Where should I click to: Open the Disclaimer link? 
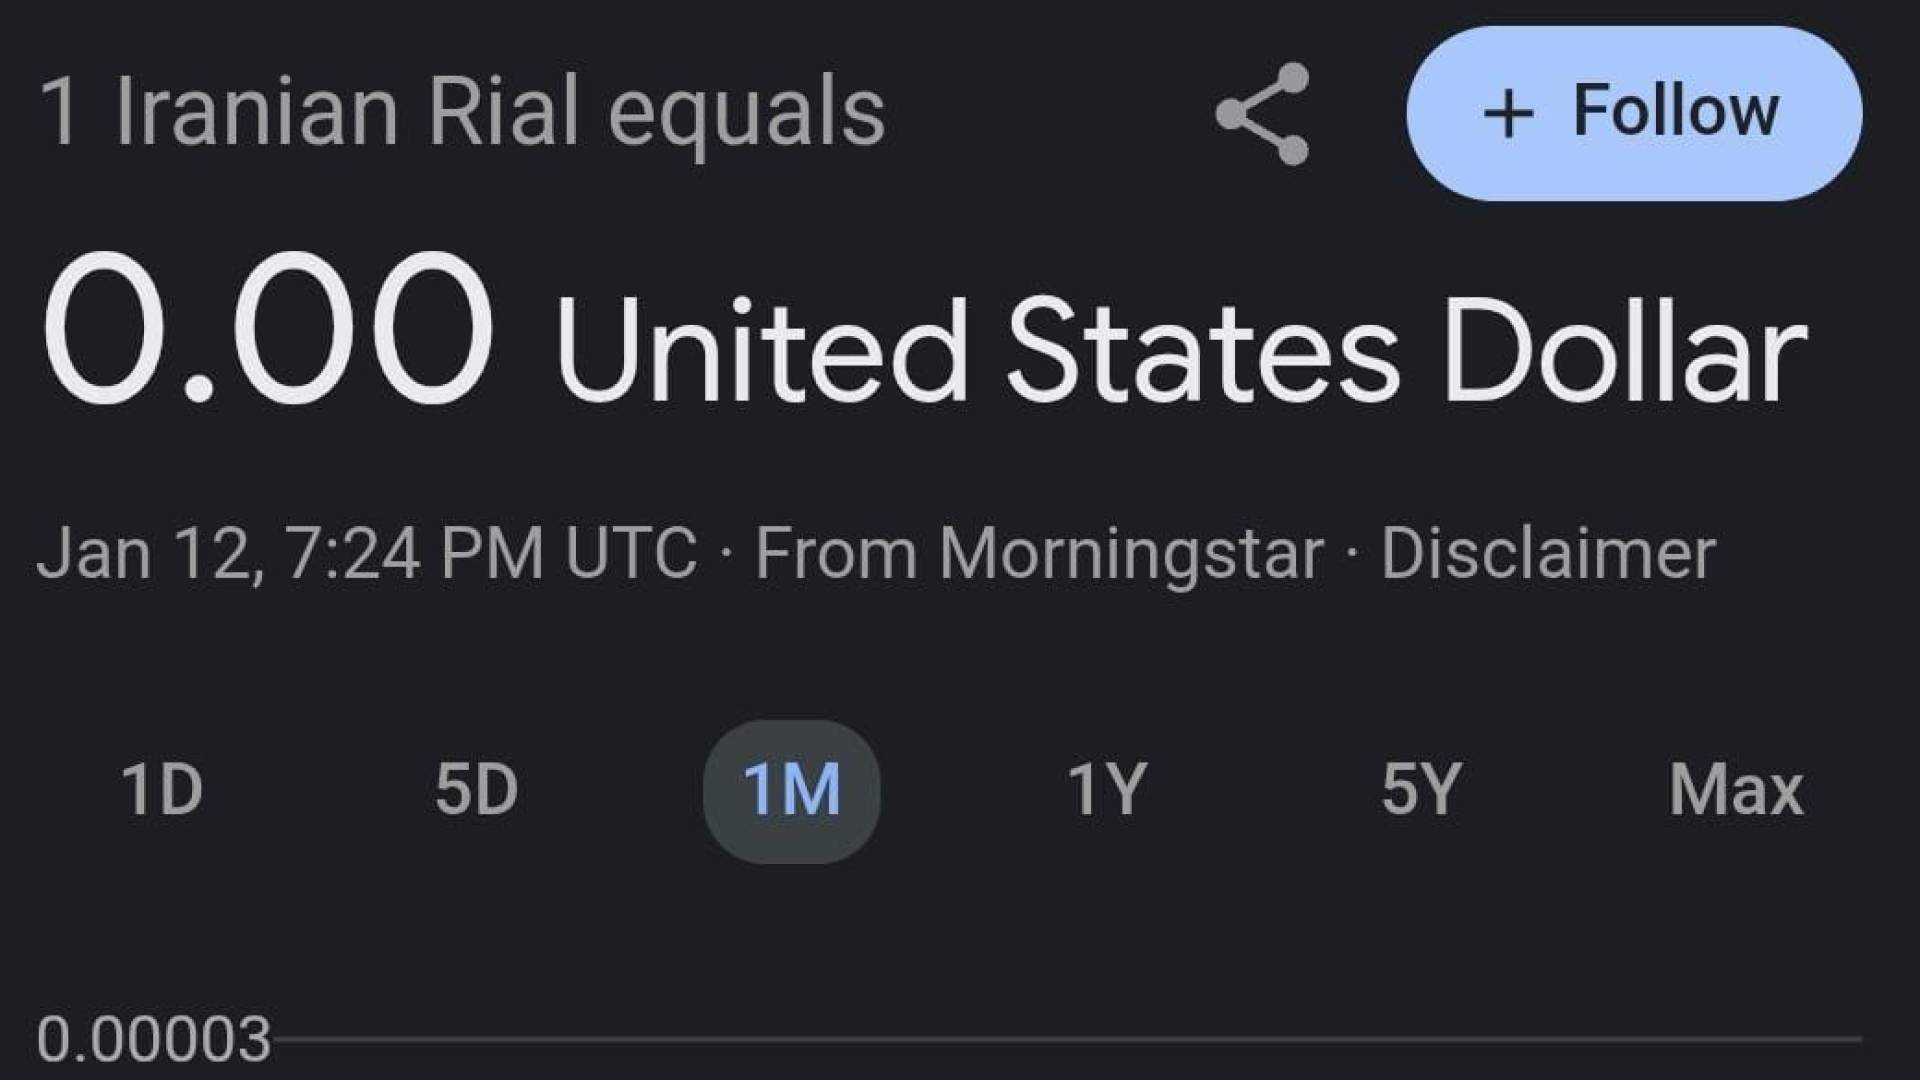coord(1548,553)
